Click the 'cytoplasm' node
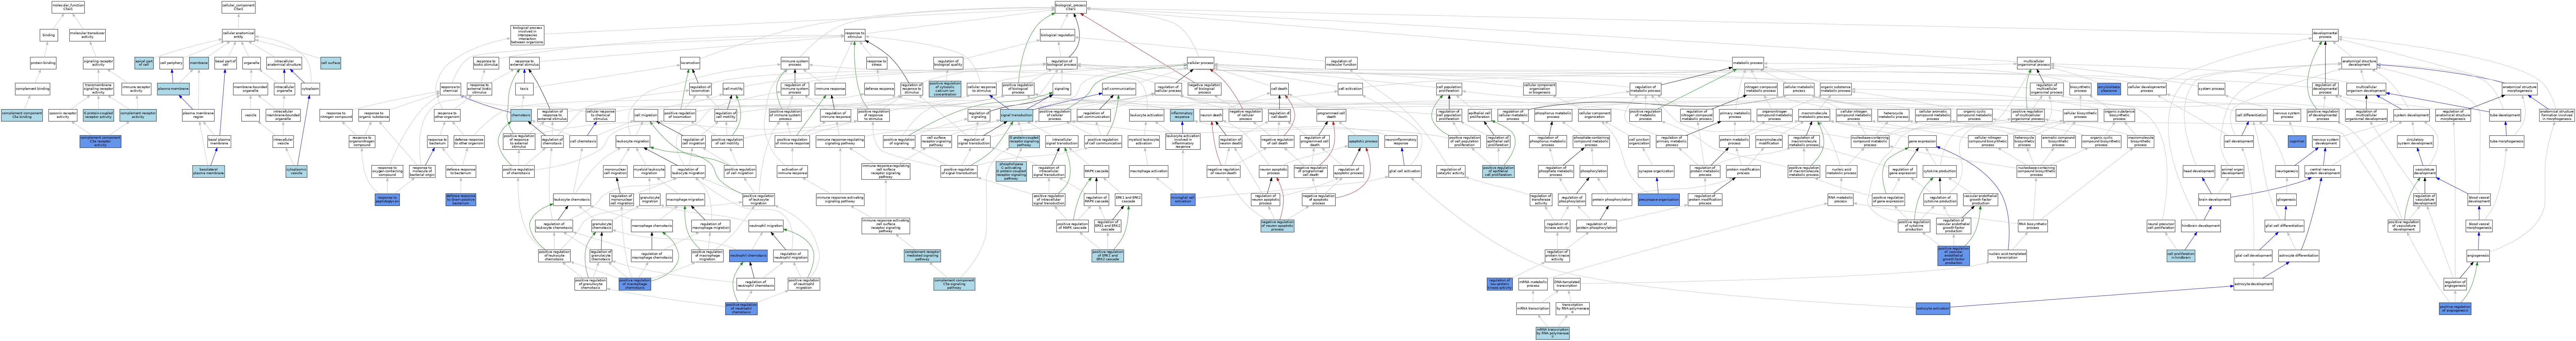2576x341 pixels. point(310,89)
